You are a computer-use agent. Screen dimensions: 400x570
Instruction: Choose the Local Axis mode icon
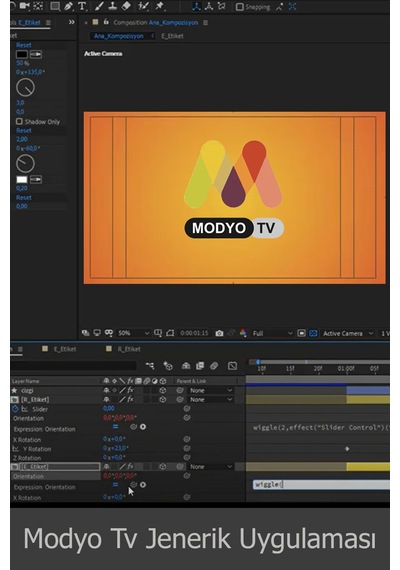196,6
